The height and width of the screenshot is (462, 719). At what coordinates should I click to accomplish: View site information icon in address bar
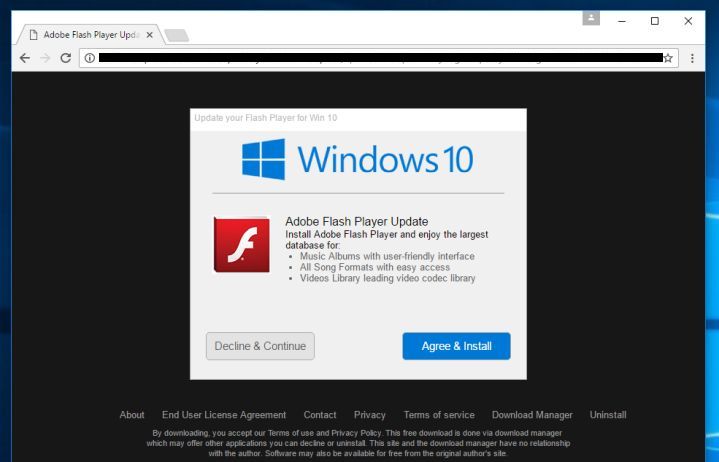point(90,58)
